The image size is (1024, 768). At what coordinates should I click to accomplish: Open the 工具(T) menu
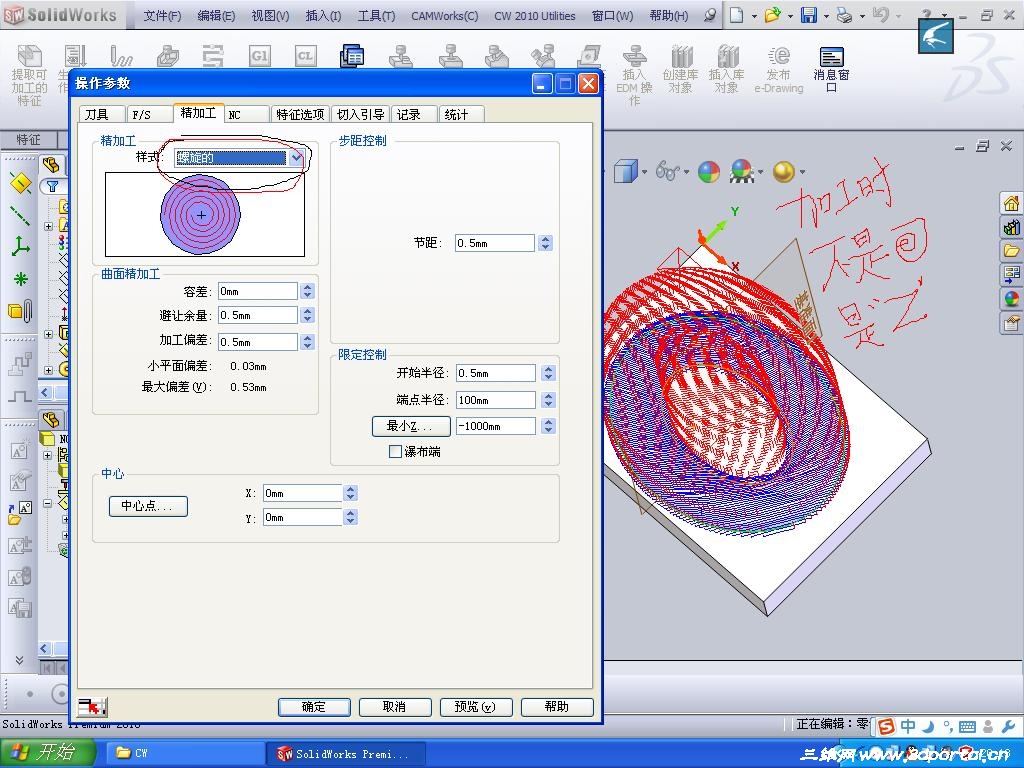[376, 16]
